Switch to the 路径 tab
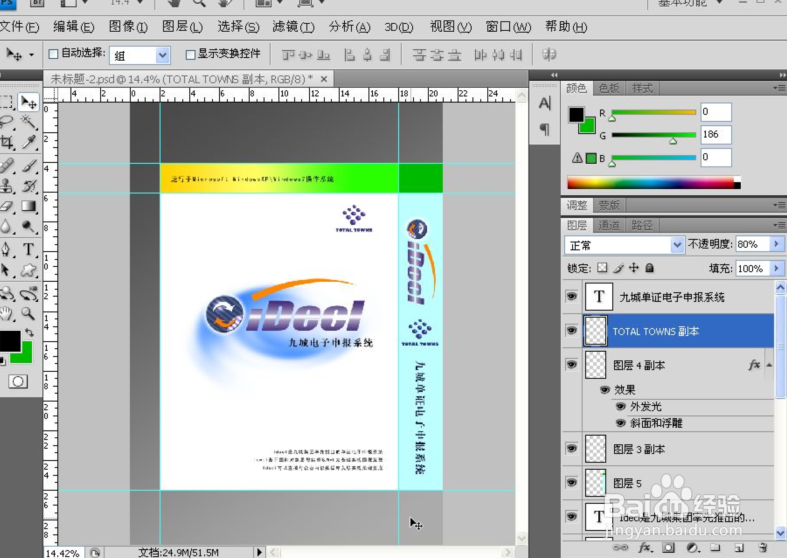This screenshot has height=558, width=787. [641, 225]
